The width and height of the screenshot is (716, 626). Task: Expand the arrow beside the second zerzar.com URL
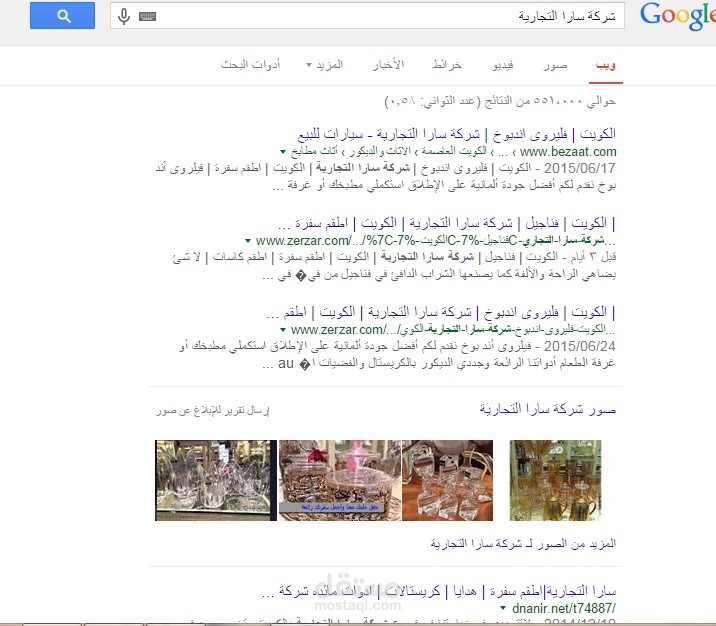283,330
